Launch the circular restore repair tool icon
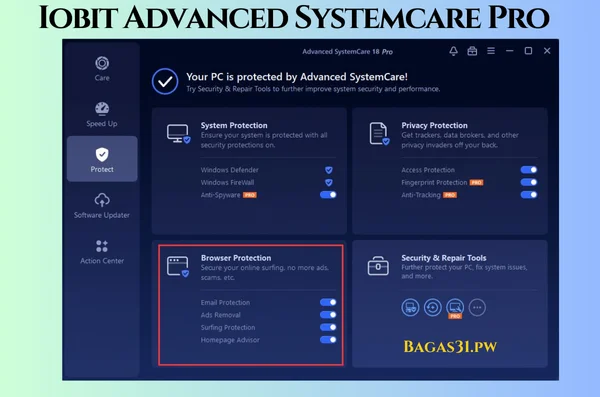 coord(432,307)
